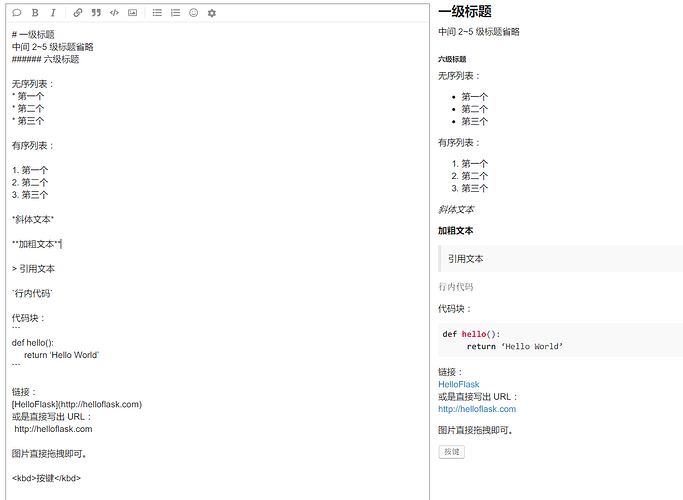Image resolution: width=683 pixels, height=500 pixels.
Task: Click the 六级标题 heading in the preview
Action: [x=452, y=59]
